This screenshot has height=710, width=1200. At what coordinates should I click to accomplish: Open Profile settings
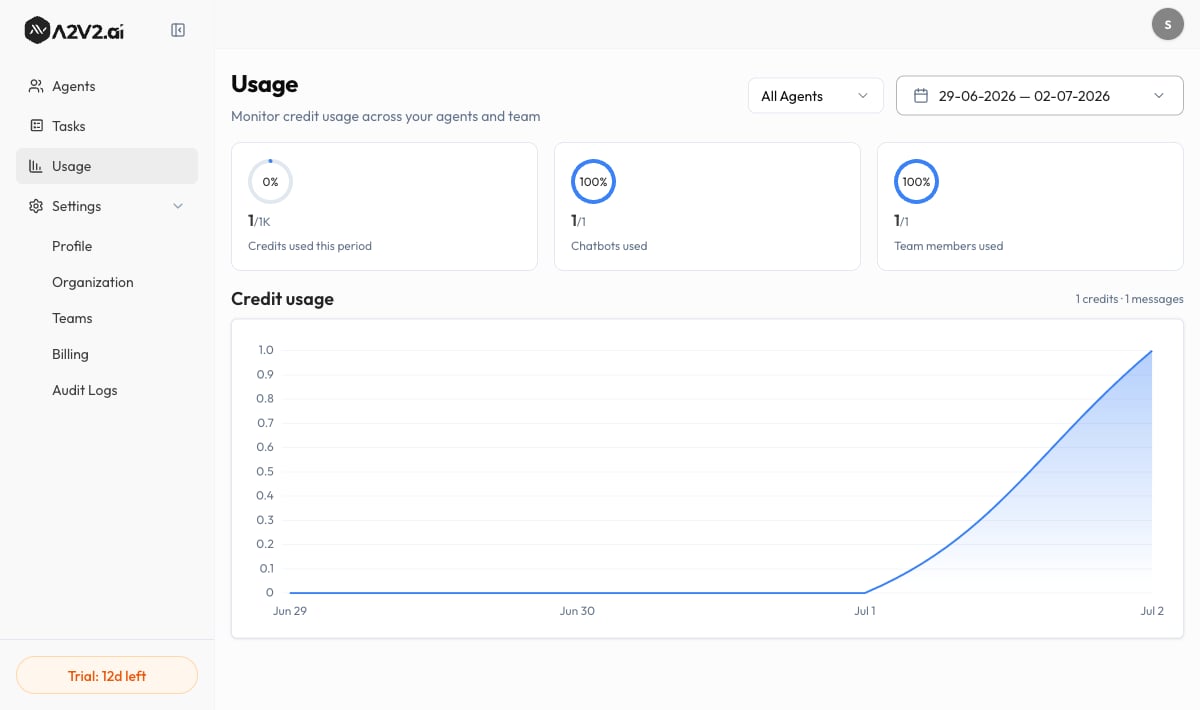(72, 246)
